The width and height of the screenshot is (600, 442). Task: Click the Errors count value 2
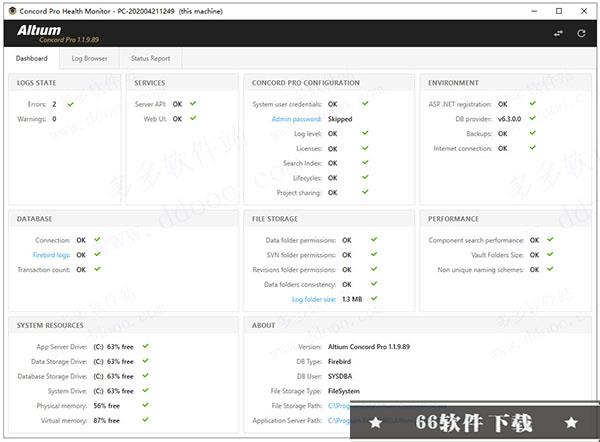(54, 104)
